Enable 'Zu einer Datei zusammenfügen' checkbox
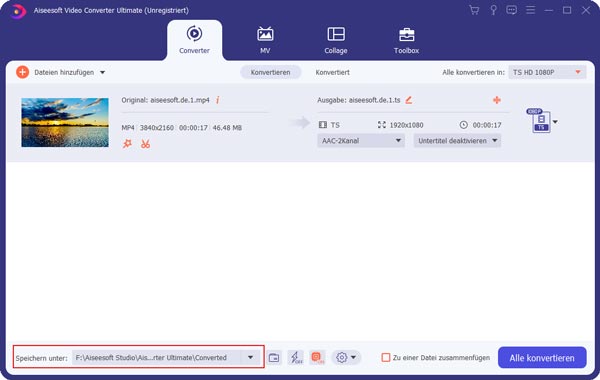Viewport: 600px width, 380px height. pos(386,358)
